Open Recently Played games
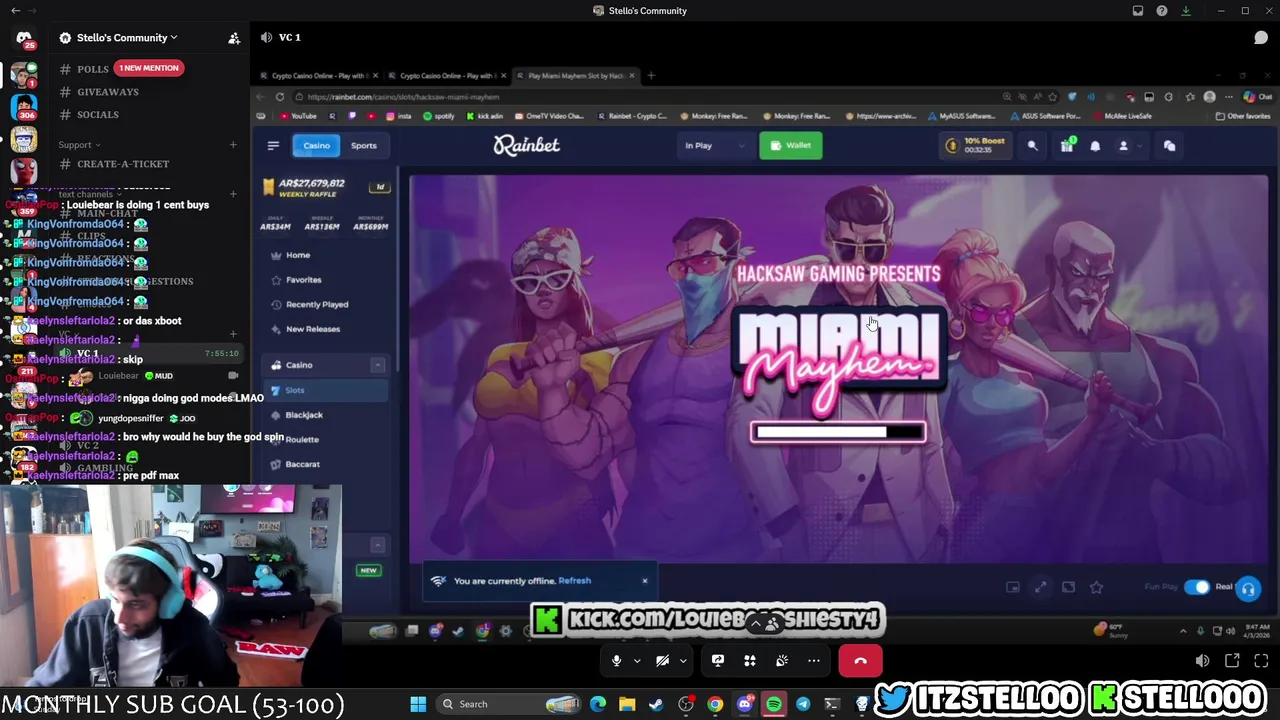The image size is (1280, 720). 316,304
